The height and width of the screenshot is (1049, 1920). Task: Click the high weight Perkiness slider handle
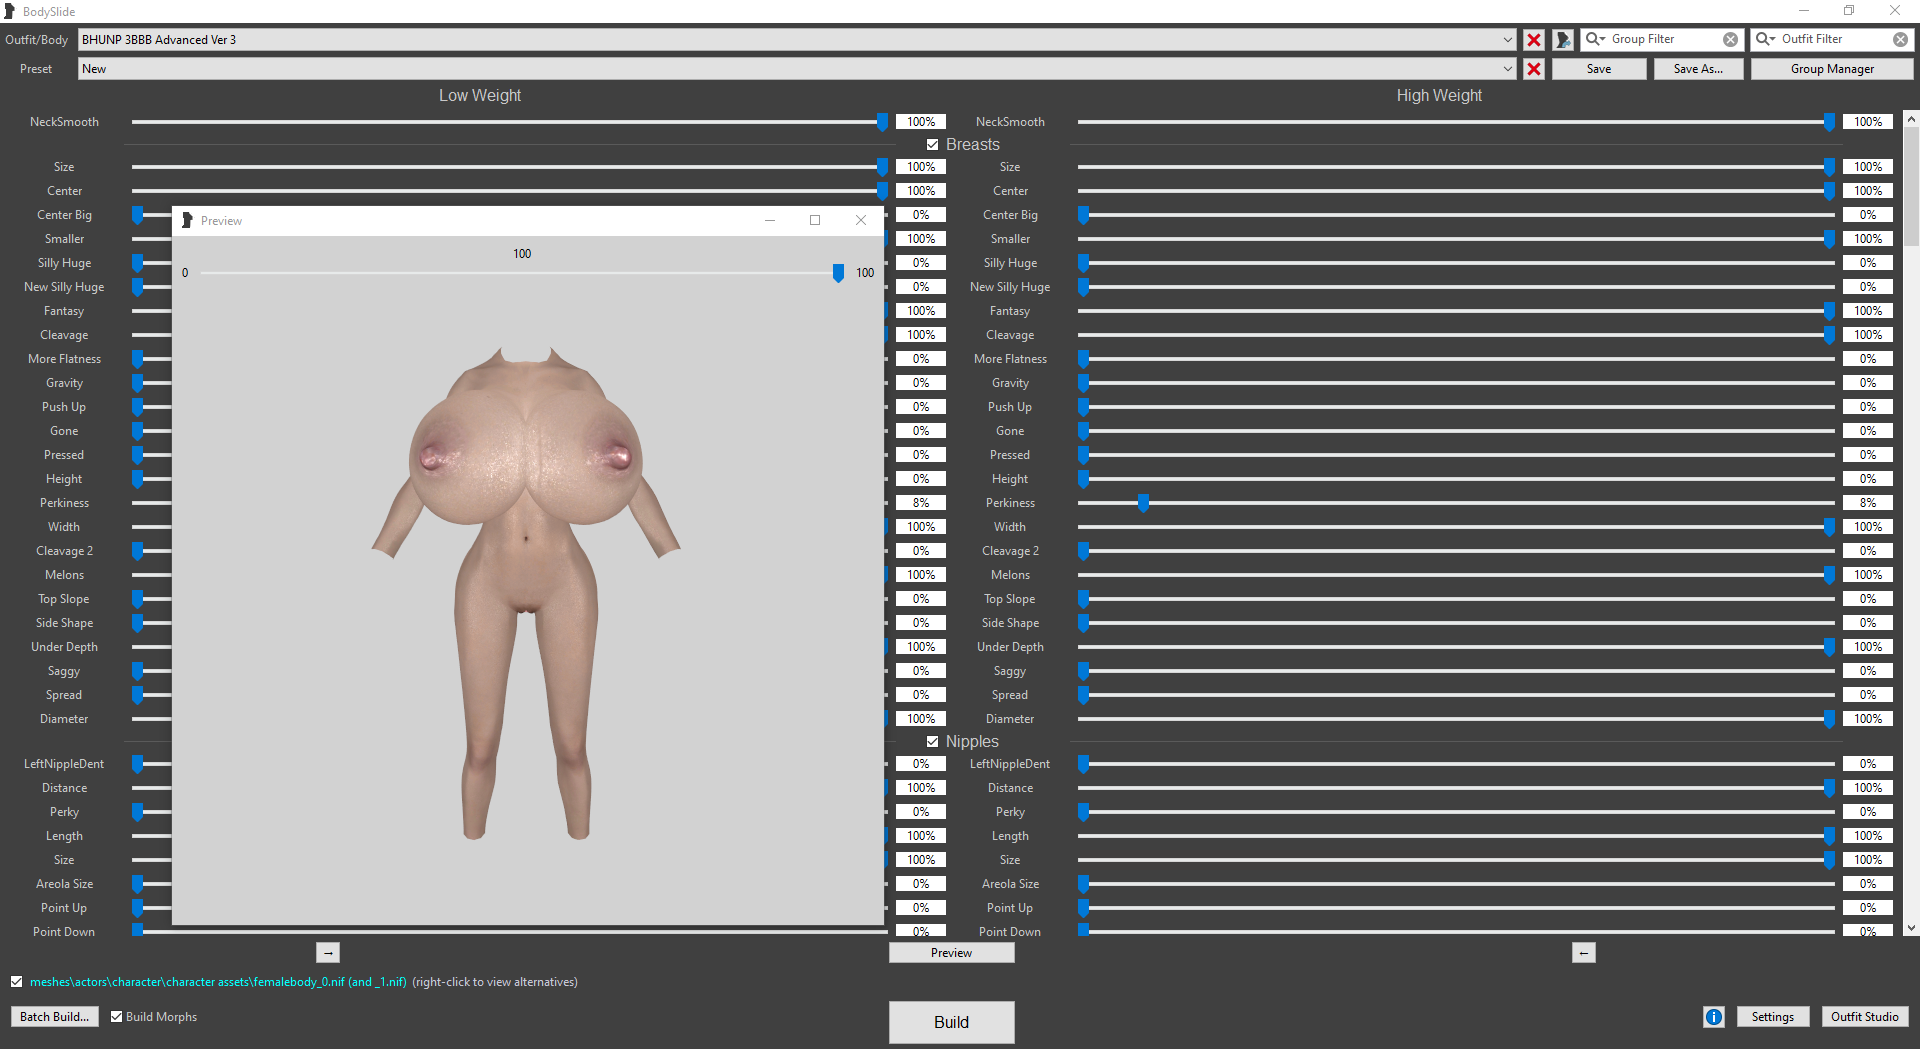tap(1143, 503)
